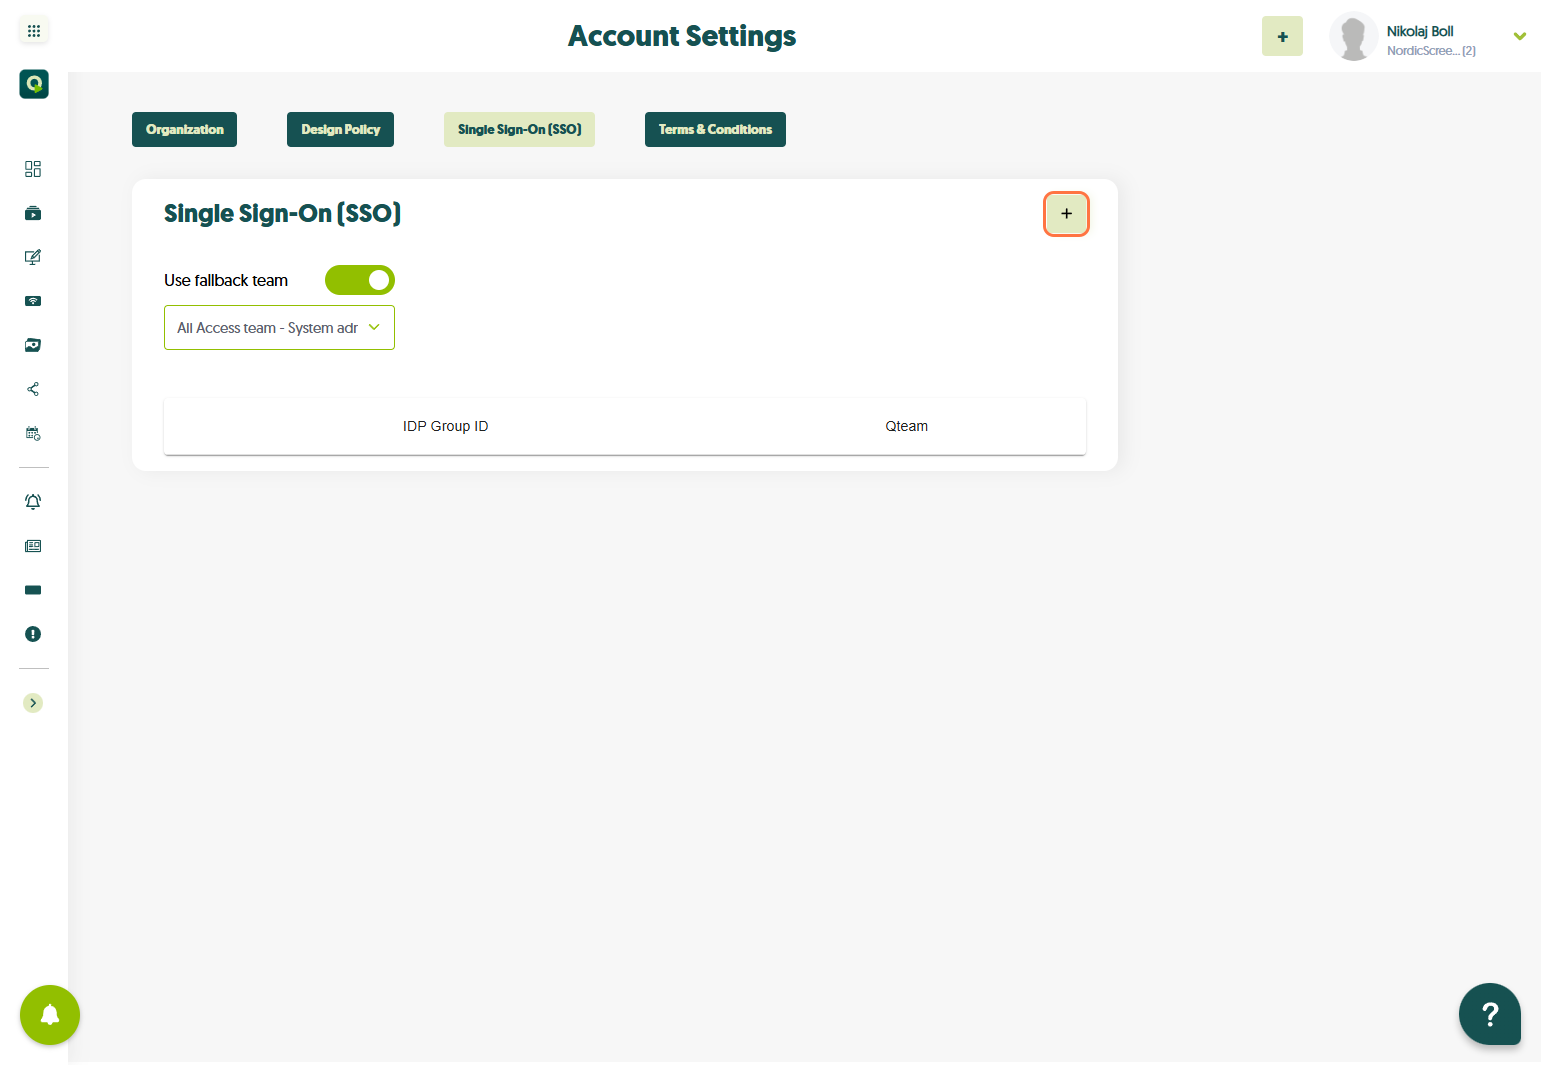Click the green Q logo in sidebar
The height and width of the screenshot is (1065, 1541).
(x=34, y=84)
